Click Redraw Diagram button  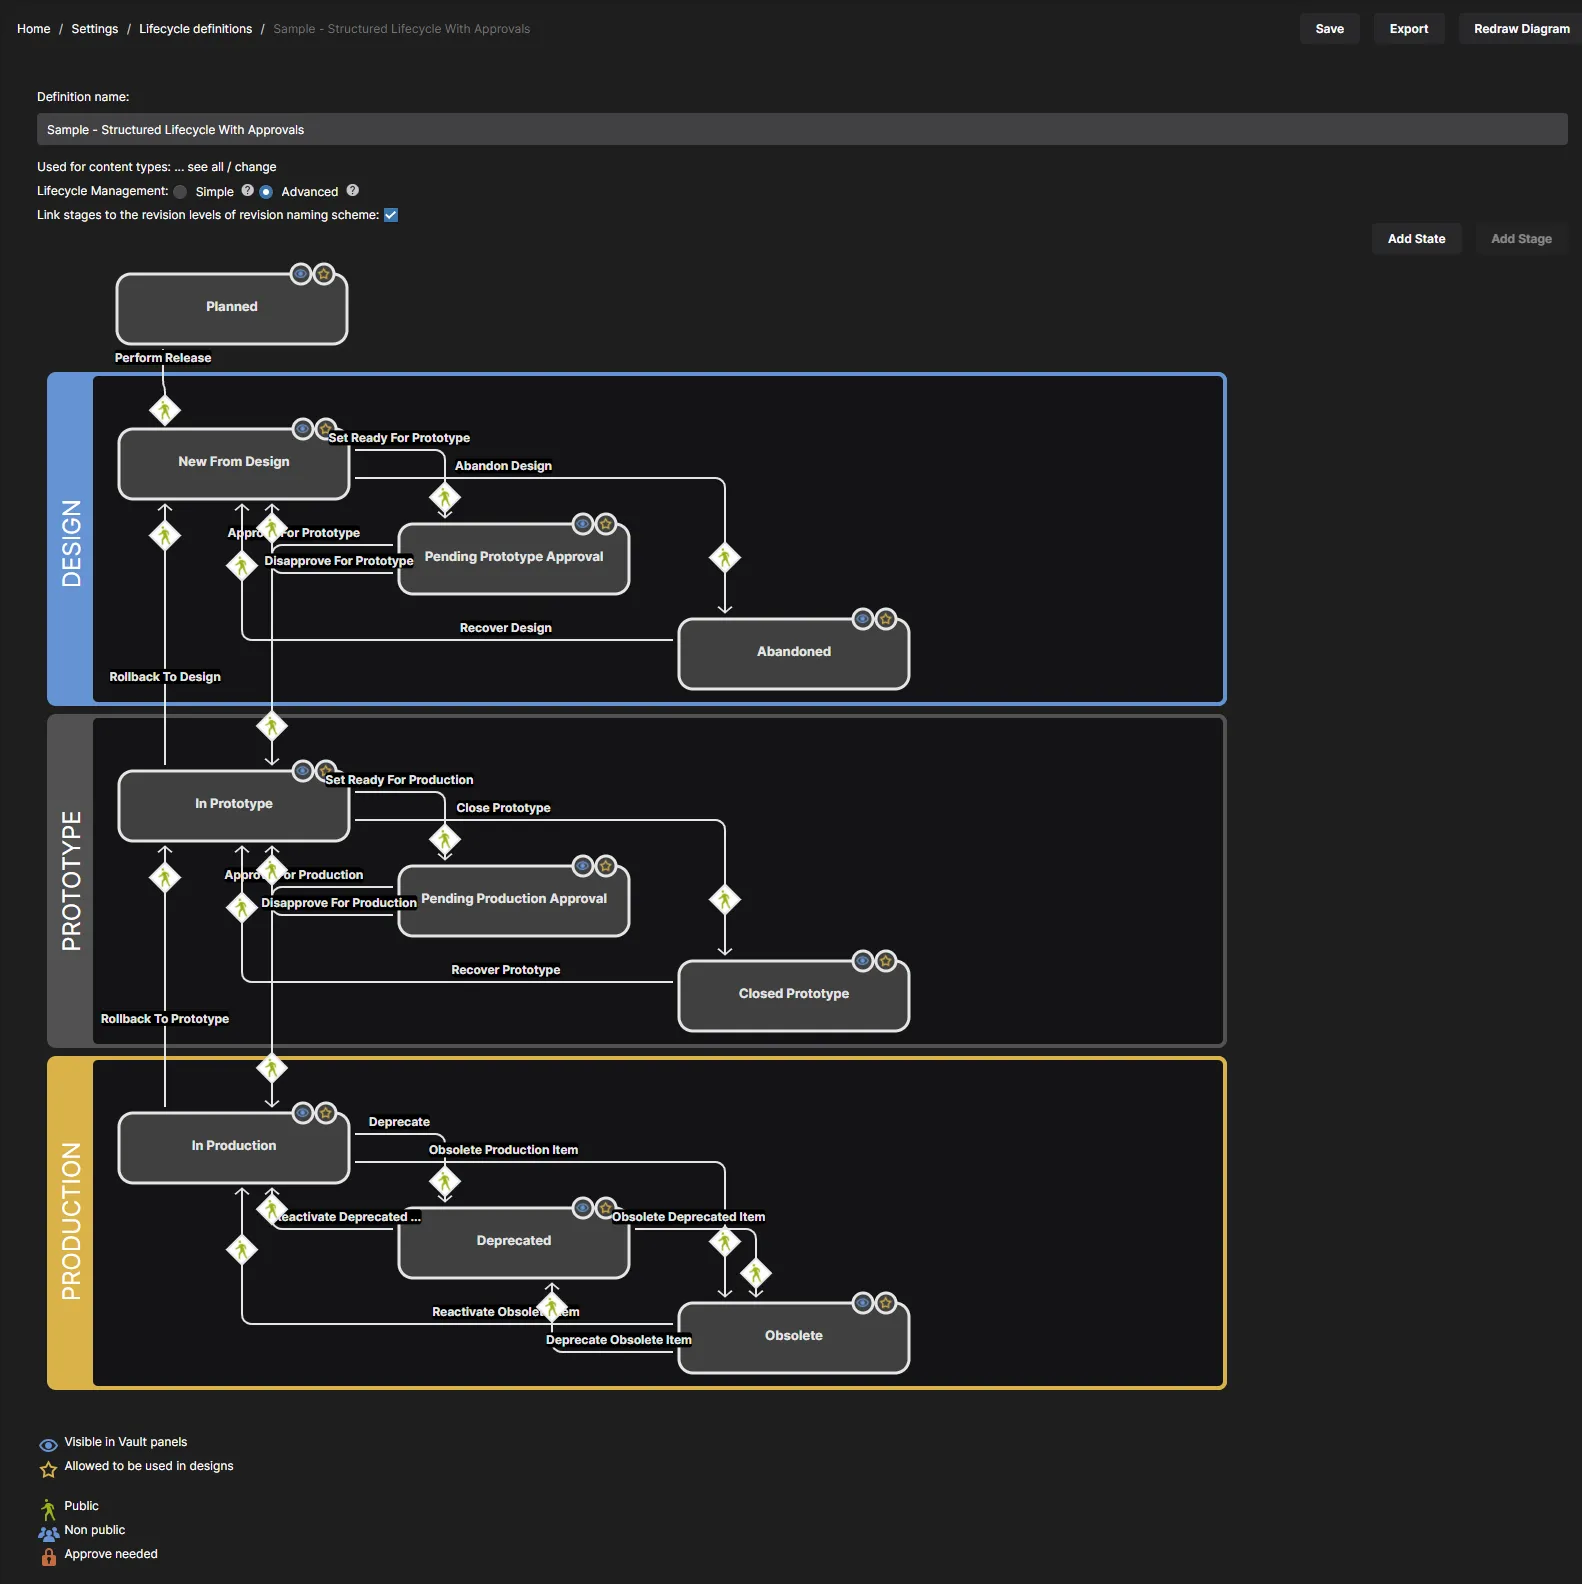coord(1521,29)
